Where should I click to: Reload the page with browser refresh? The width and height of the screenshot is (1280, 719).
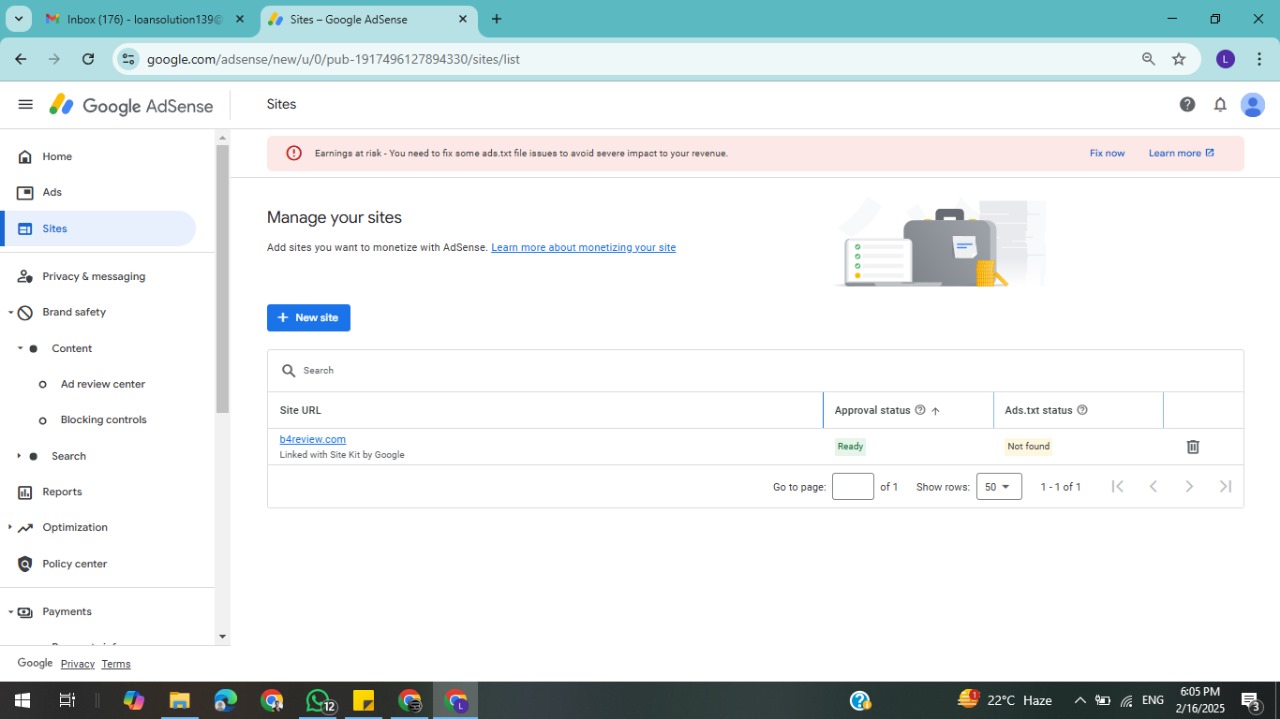click(88, 59)
